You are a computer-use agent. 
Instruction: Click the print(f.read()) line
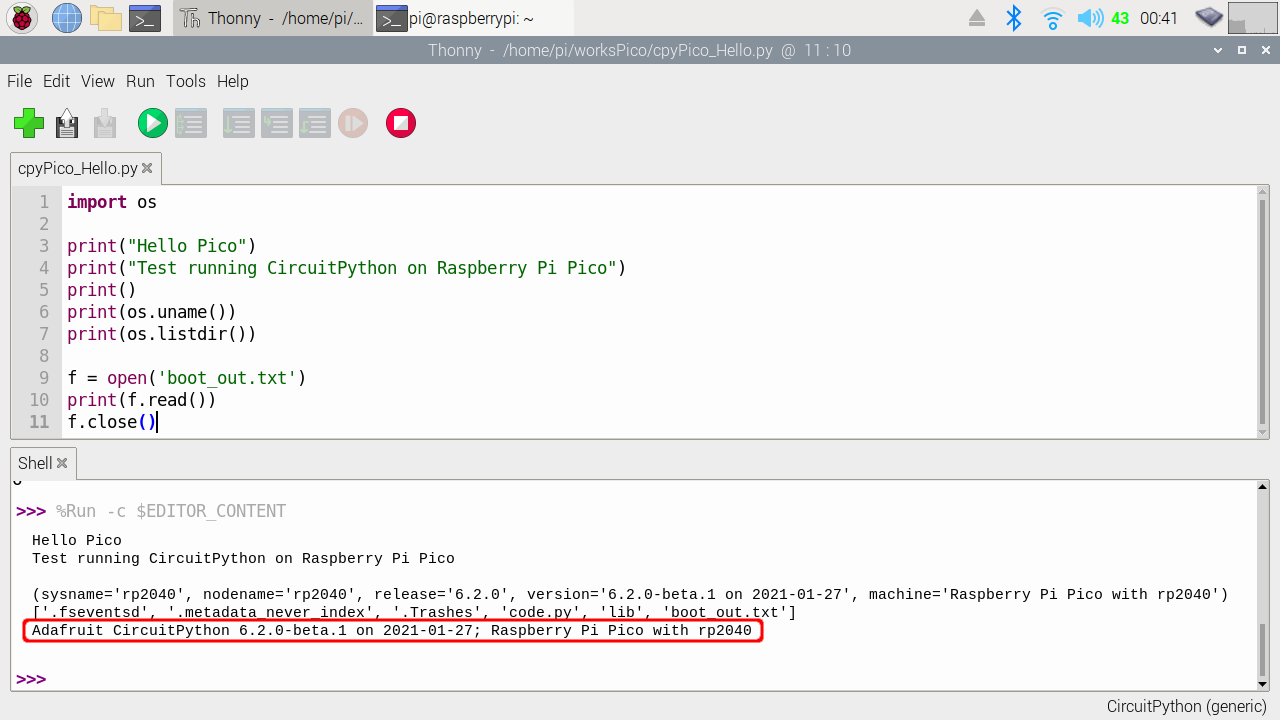(x=142, y=400)
